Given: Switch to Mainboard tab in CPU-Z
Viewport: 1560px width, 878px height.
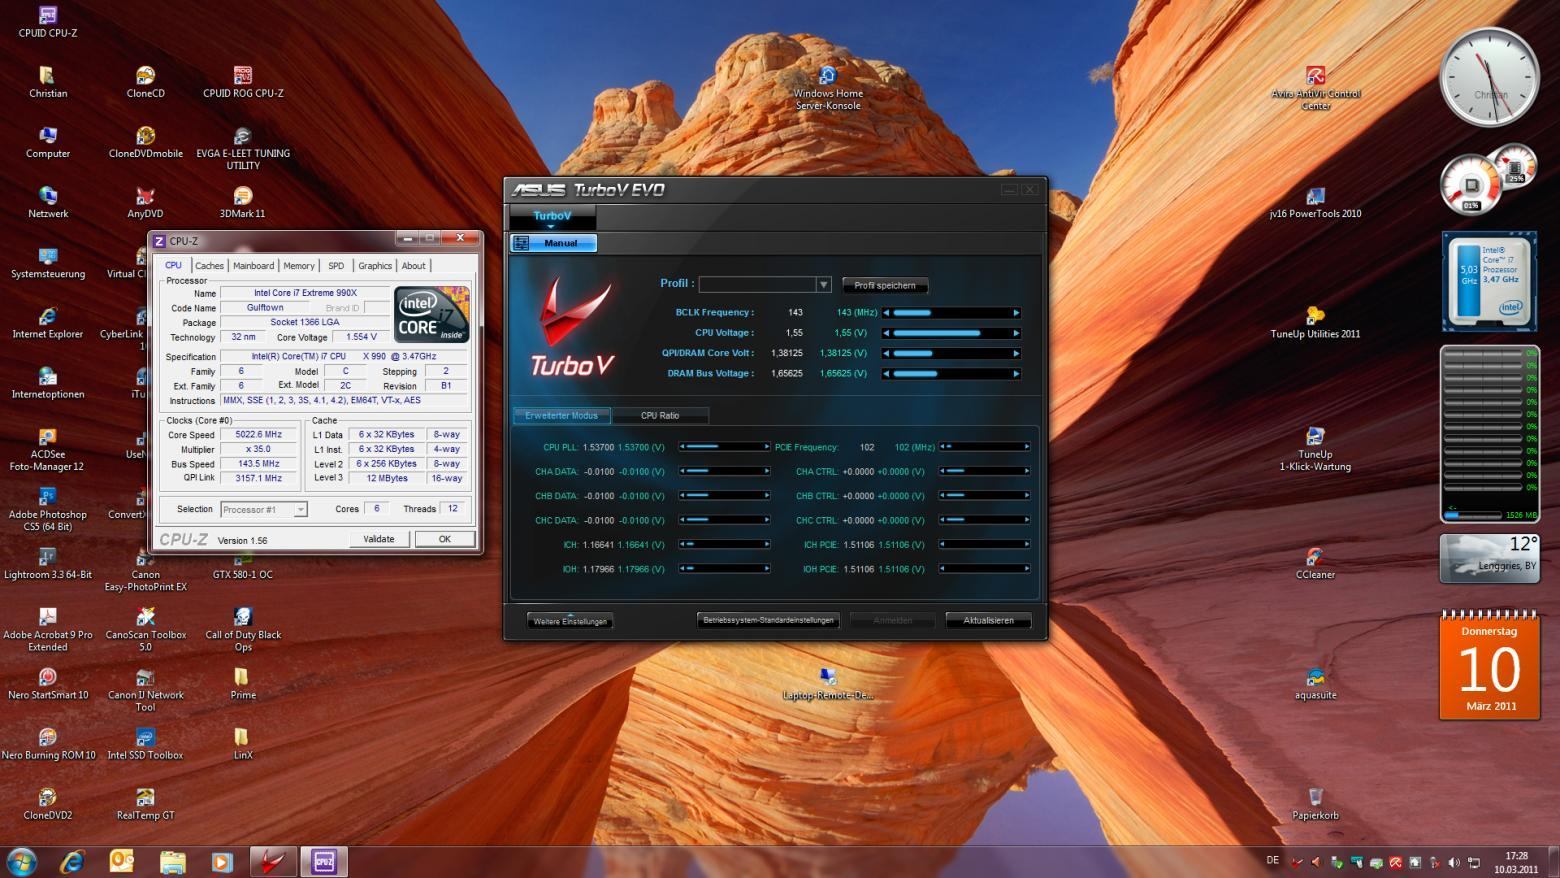Looking at the screenshot, I should [253, 265].
